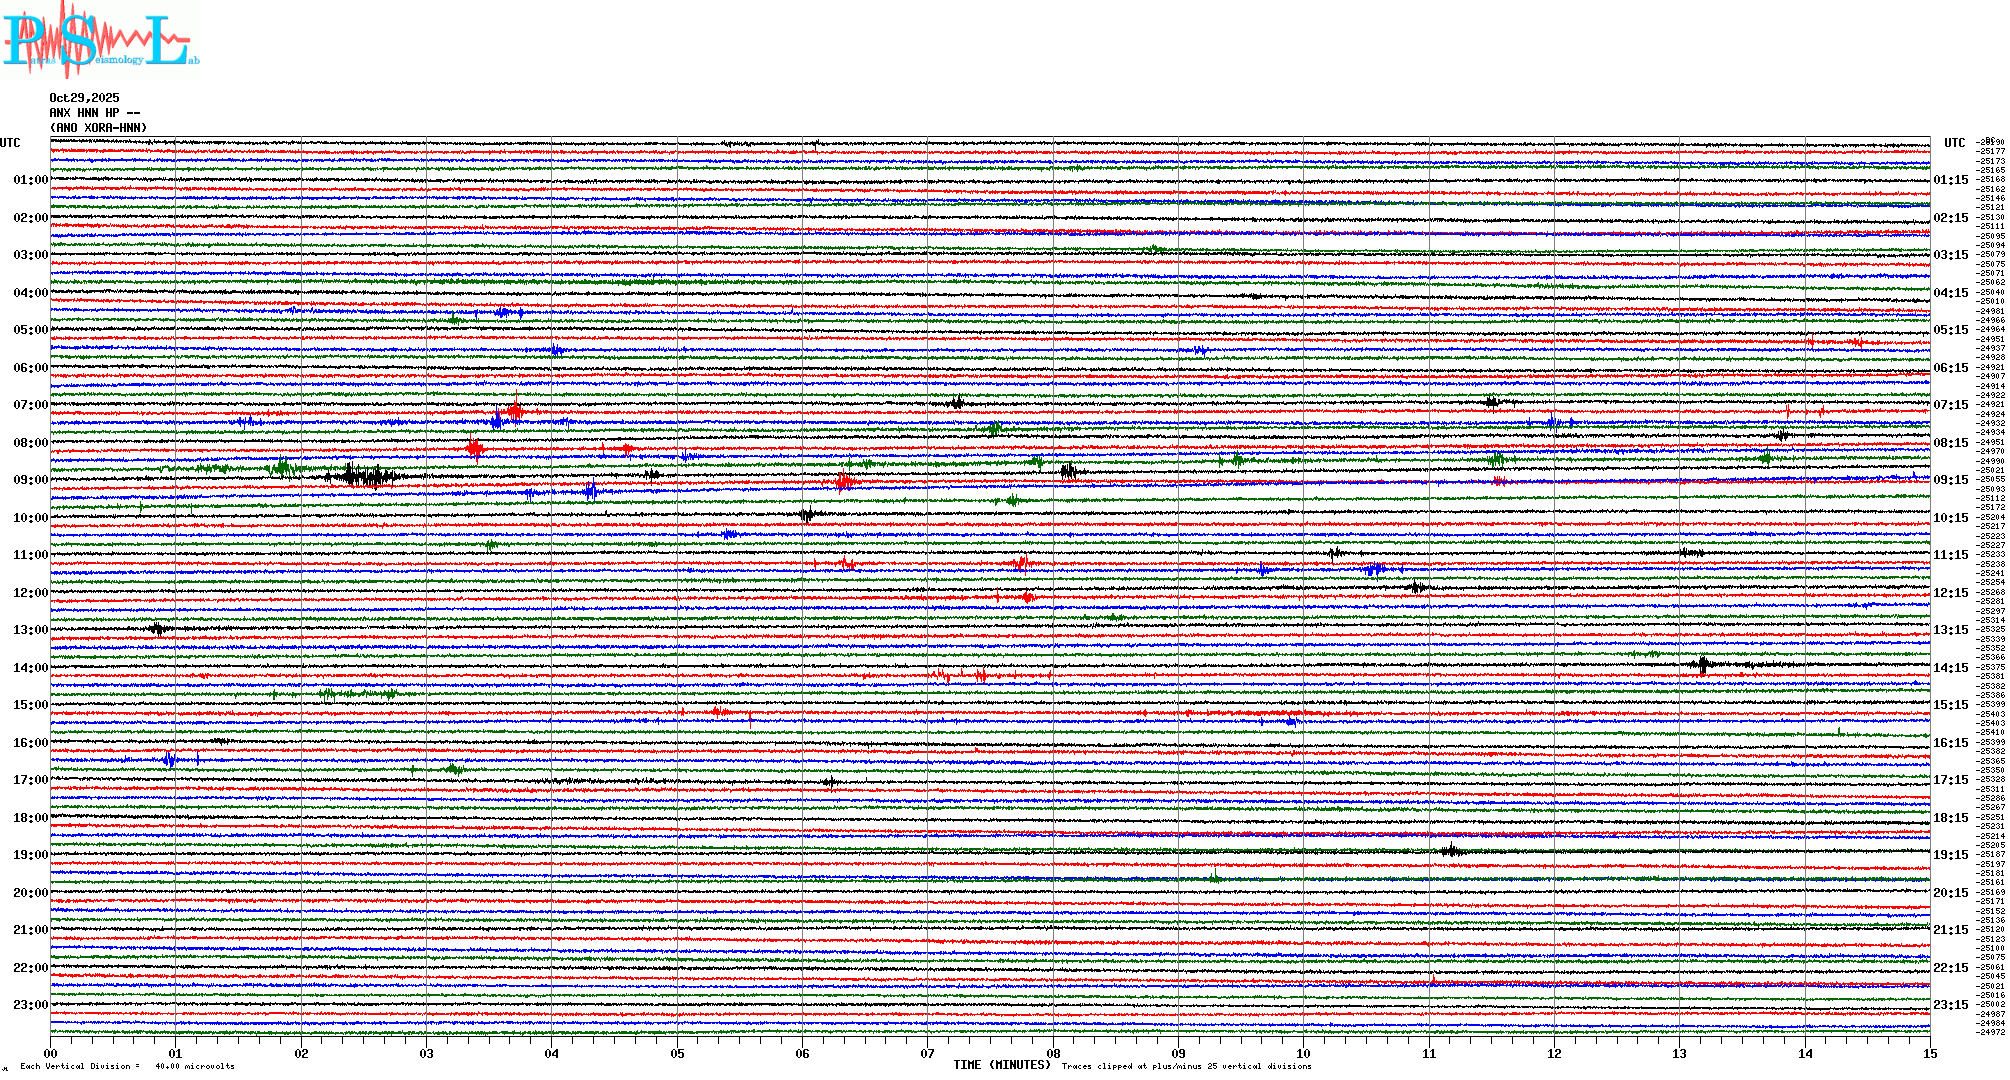Select the 09:00 hour label on left
2010x1080 pixels.
(x=30, y=480)
